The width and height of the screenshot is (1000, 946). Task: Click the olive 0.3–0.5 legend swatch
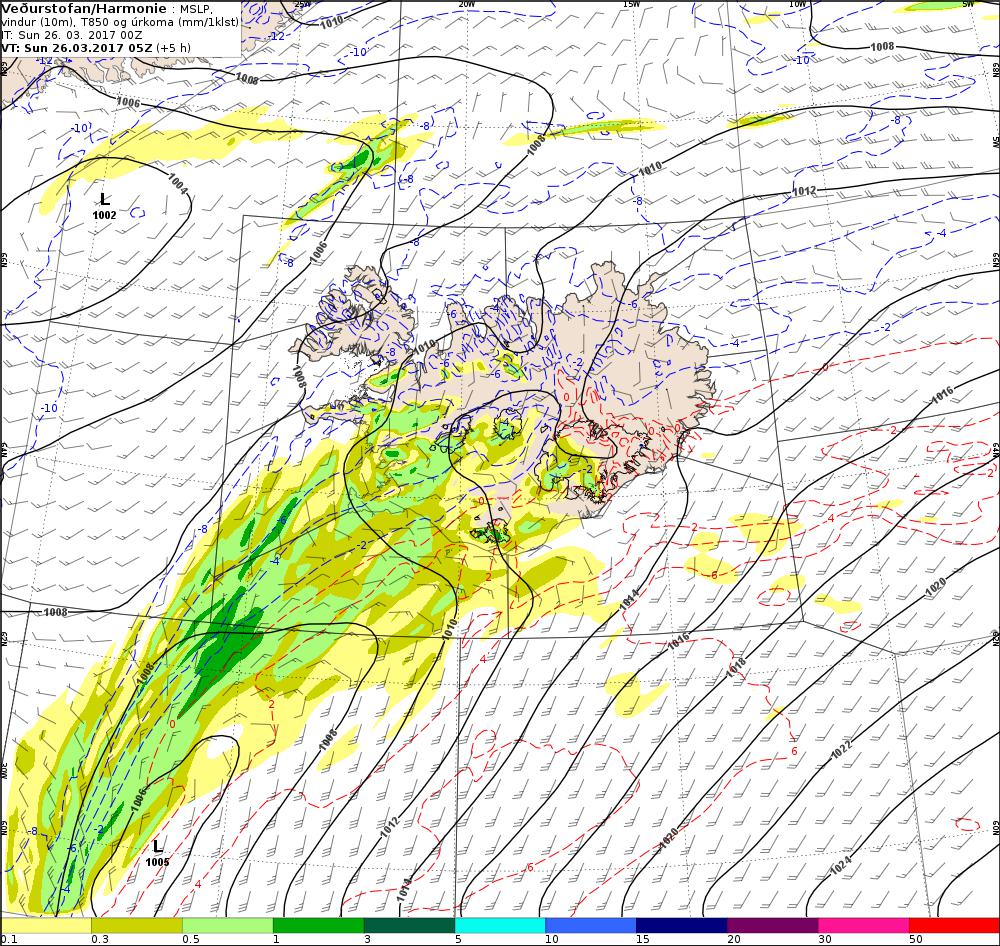pos(136,925)
